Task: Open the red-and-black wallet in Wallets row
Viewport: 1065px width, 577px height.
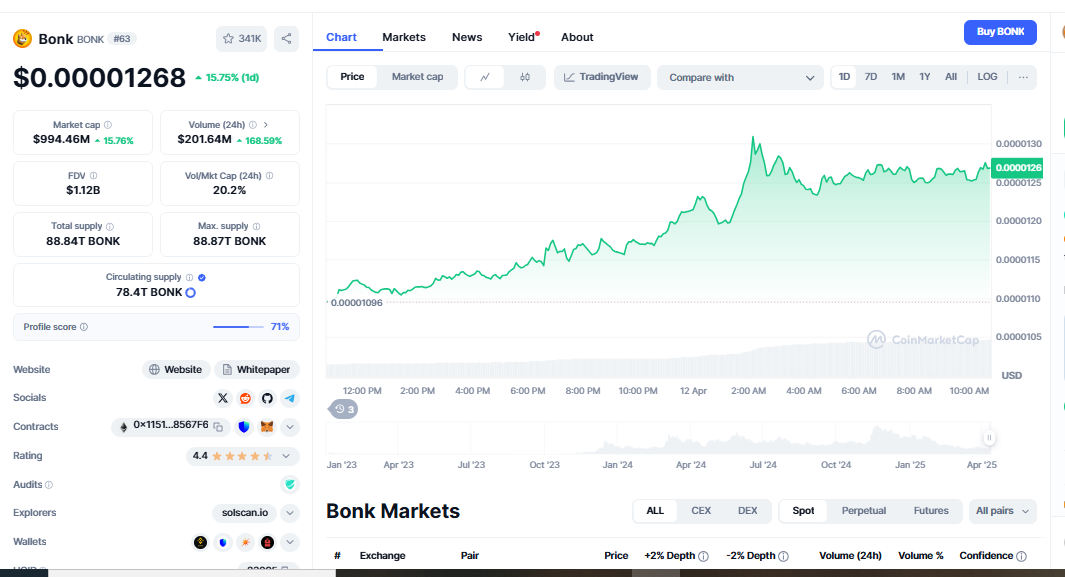Action: tap(268, 542)
